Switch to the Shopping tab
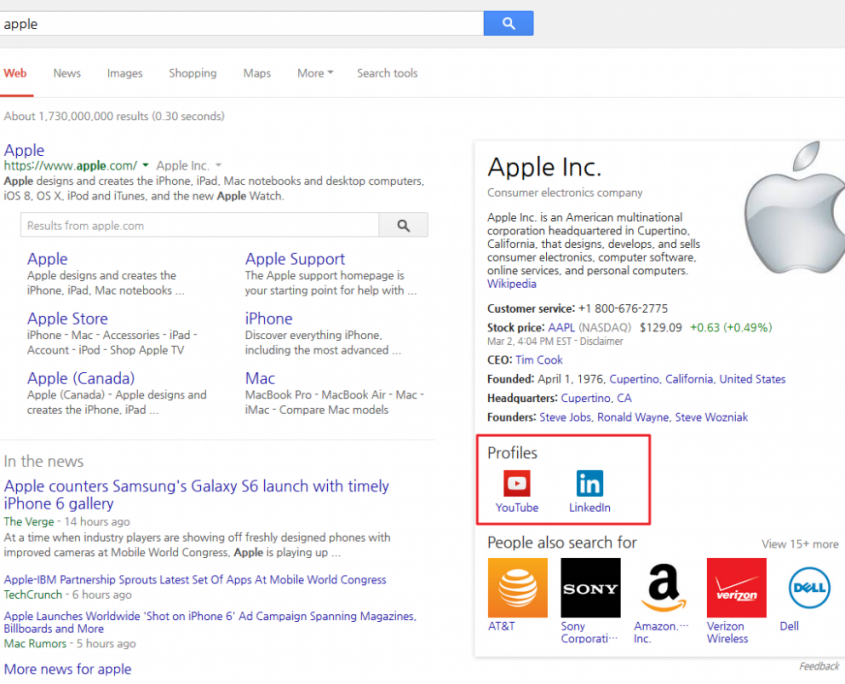Screen dimensions: 845x684 [x=193, y=73]
